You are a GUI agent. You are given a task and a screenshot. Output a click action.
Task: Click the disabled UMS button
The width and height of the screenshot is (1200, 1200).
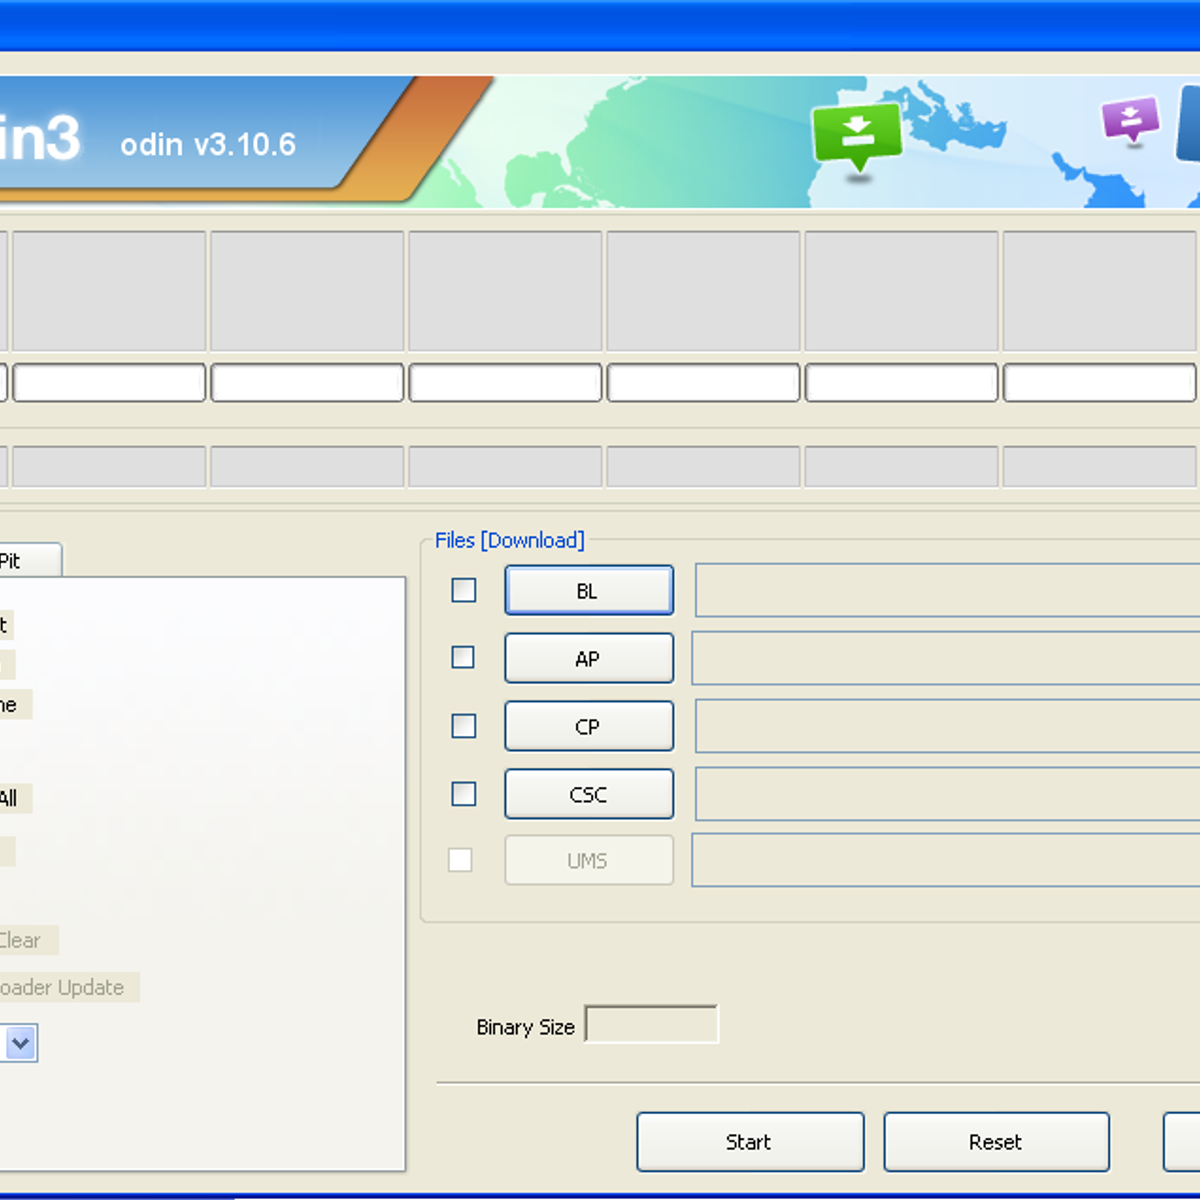[589, 861]
